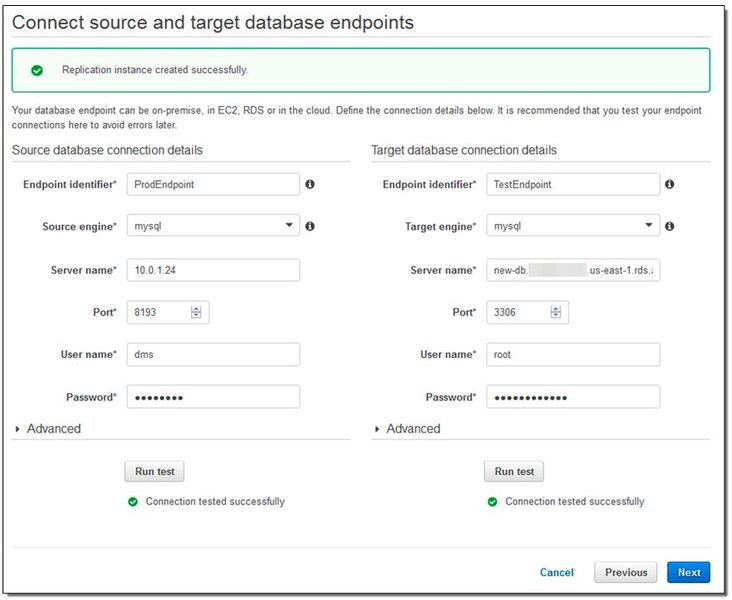The width and height of the screenshot is (732, 600).
Task: Click the Next button
Action: [689, 573]
